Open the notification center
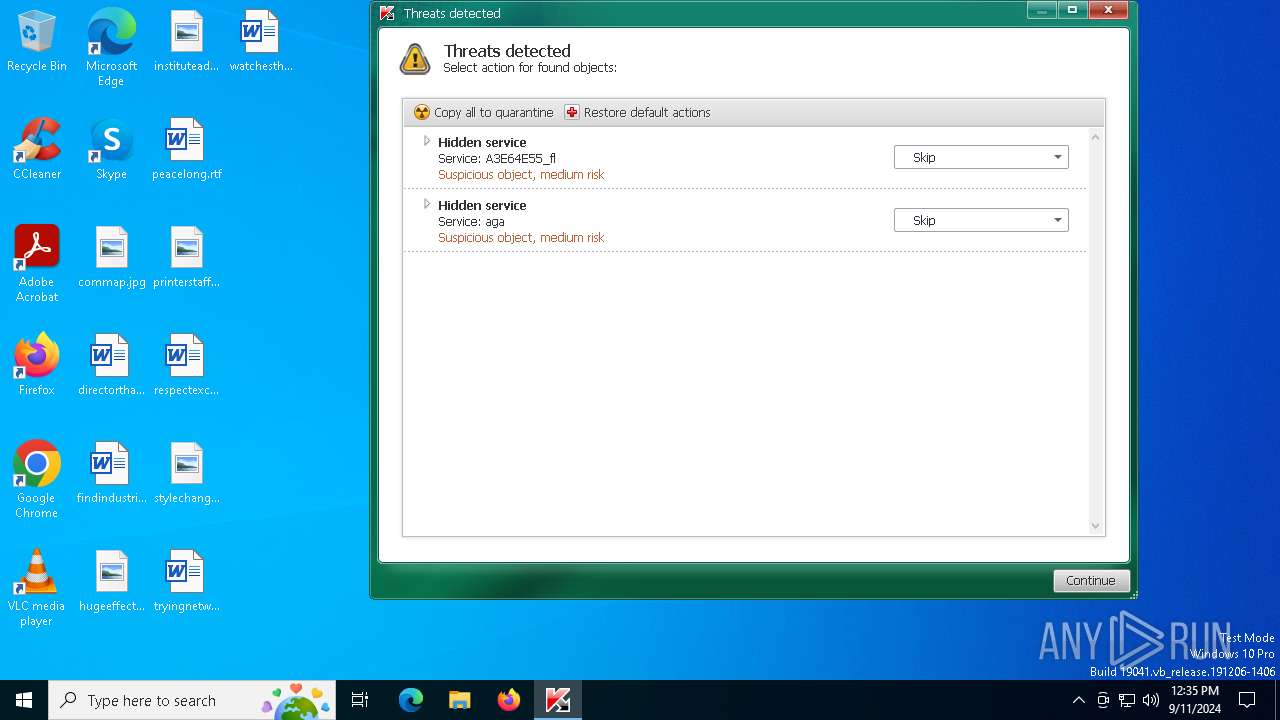This screenshot has width=1280, height=720. pyautogui.click(x=1247, y=700)
